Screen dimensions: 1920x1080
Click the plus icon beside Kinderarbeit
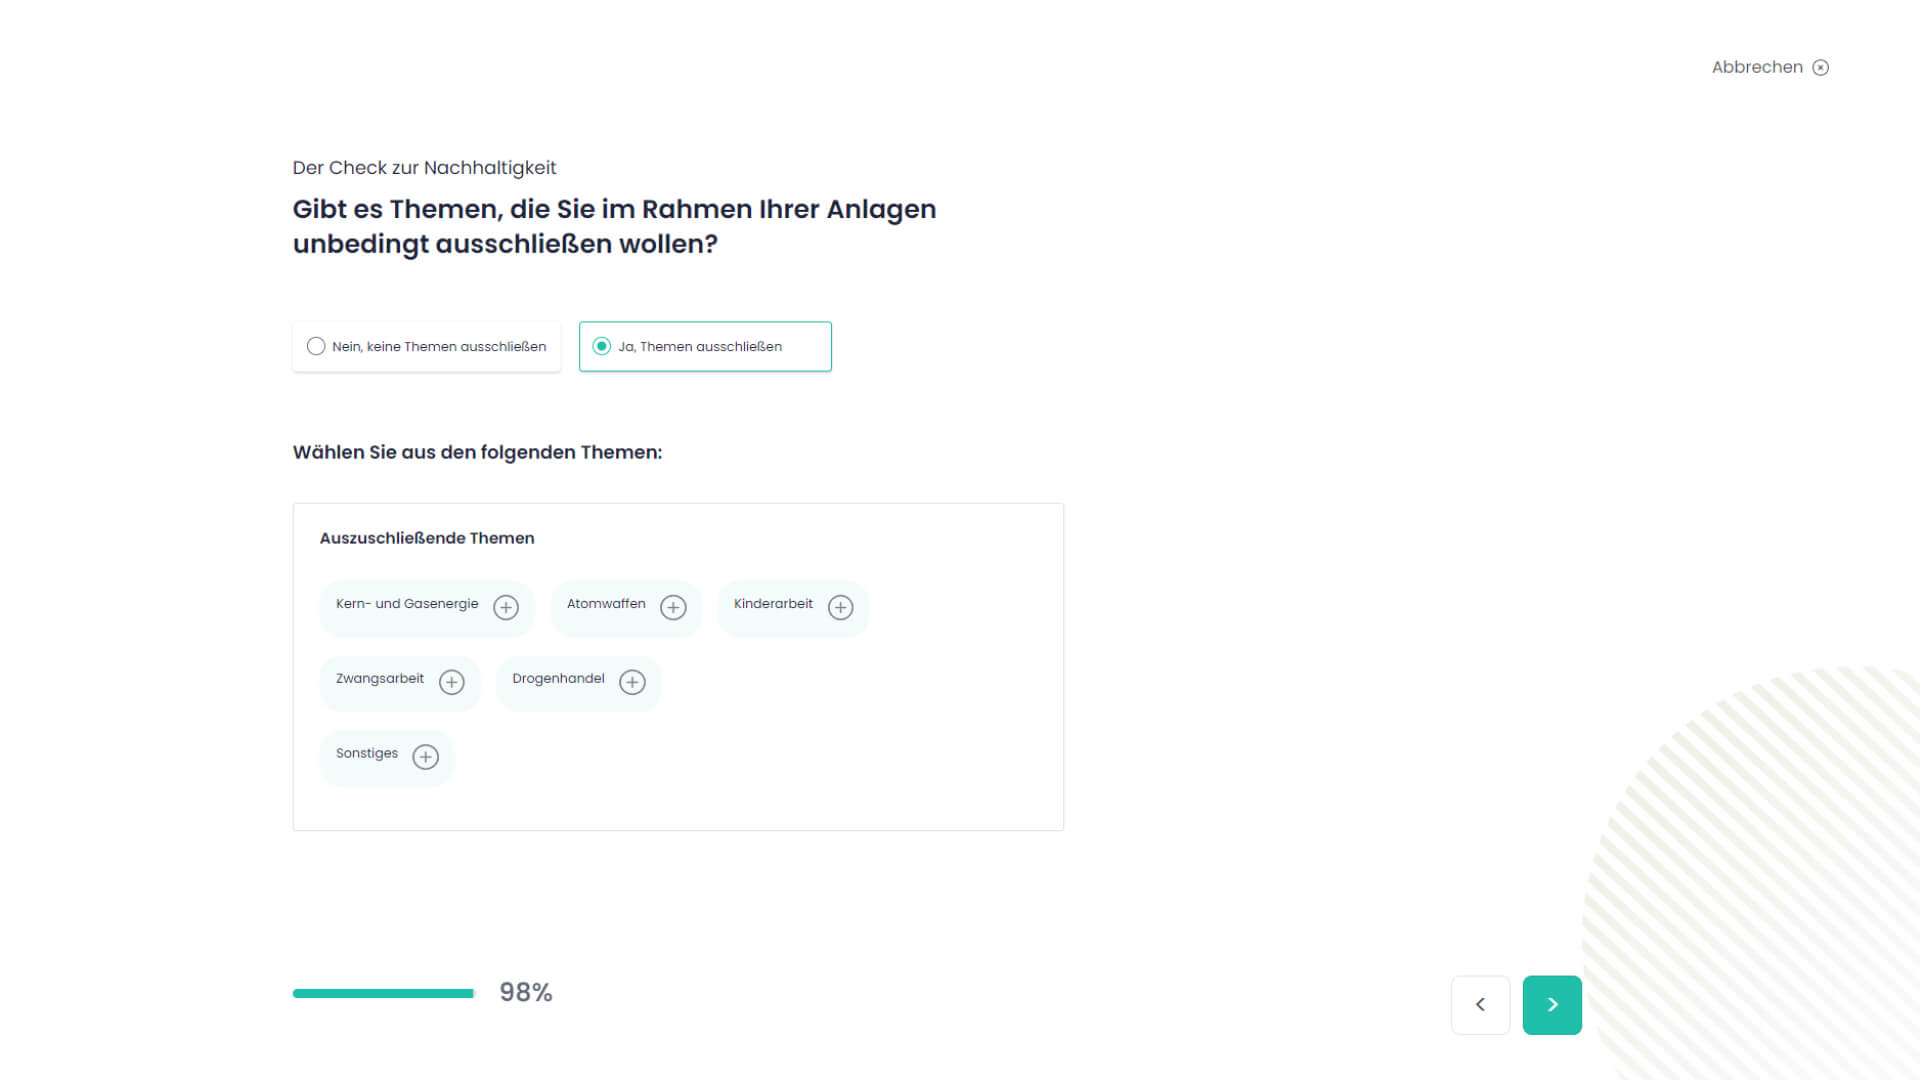(x=840, y=608)
